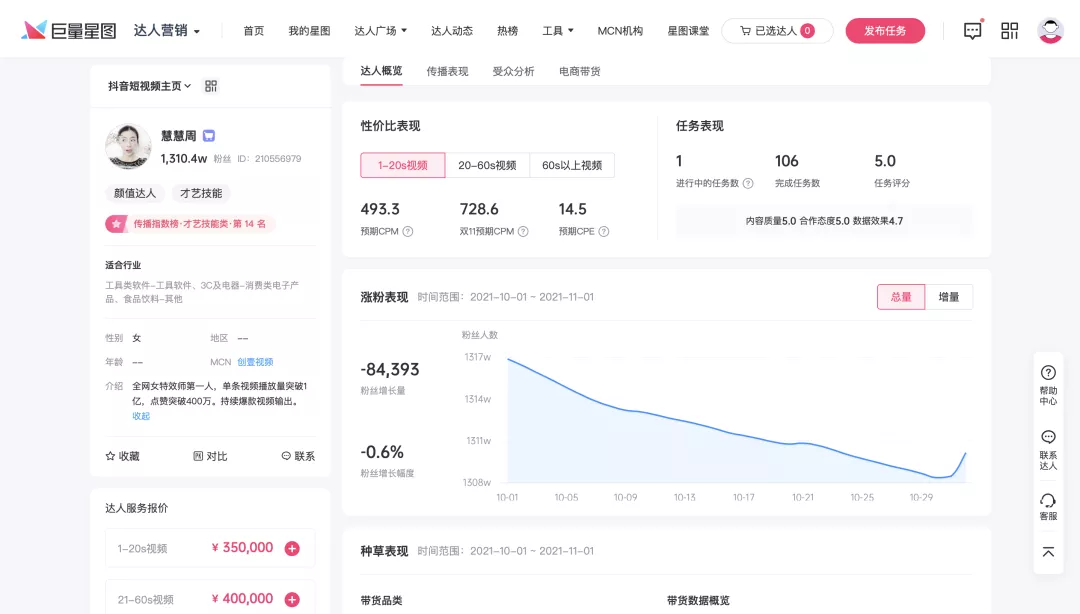
Task: Open 热榜 from the top navigation
Action: (x=506, y=30)
